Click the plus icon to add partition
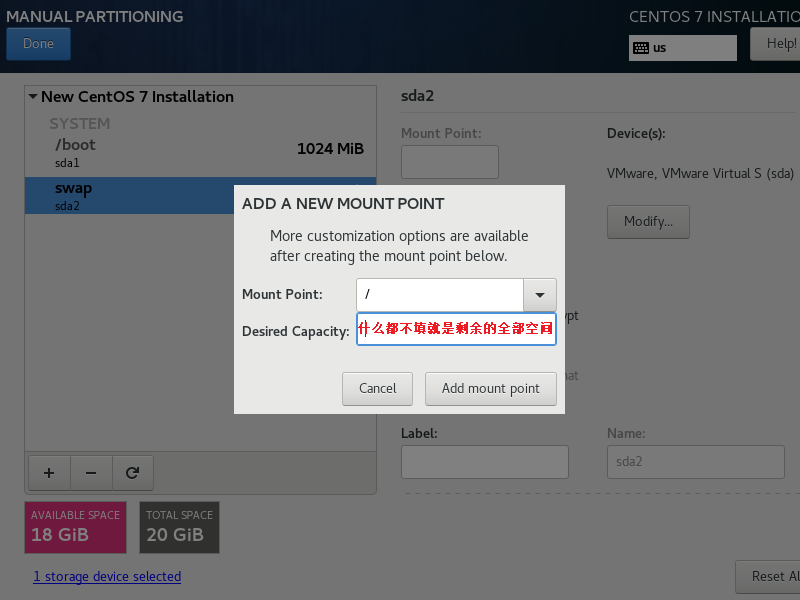 pos(48,473)
